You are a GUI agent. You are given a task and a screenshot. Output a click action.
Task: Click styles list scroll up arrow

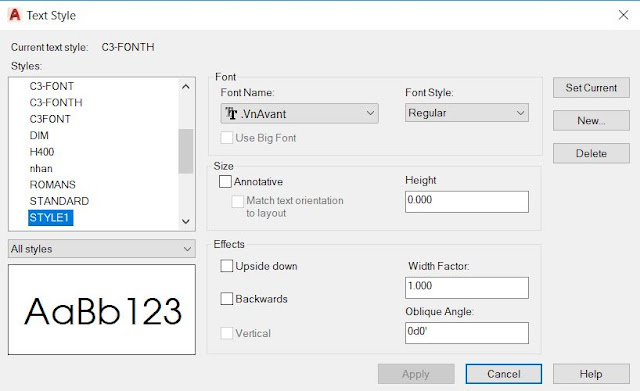coord(186,87)
